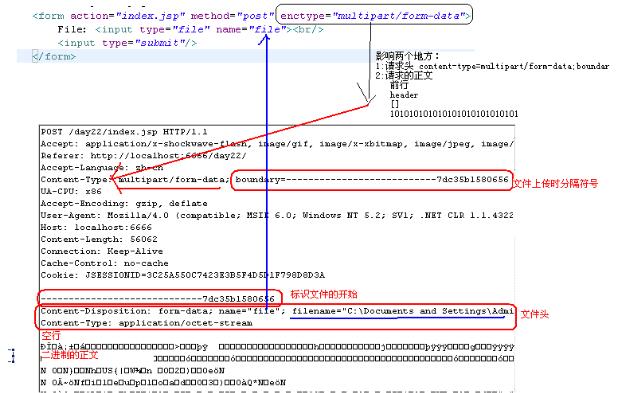631x393 pixels.
Task: Click the Cookie: JSESSIONID header line
Action: 183,275
